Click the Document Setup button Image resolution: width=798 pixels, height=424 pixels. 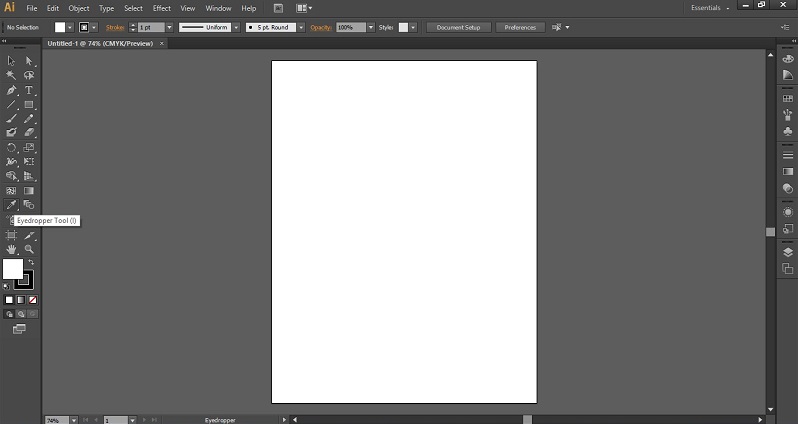458,27
